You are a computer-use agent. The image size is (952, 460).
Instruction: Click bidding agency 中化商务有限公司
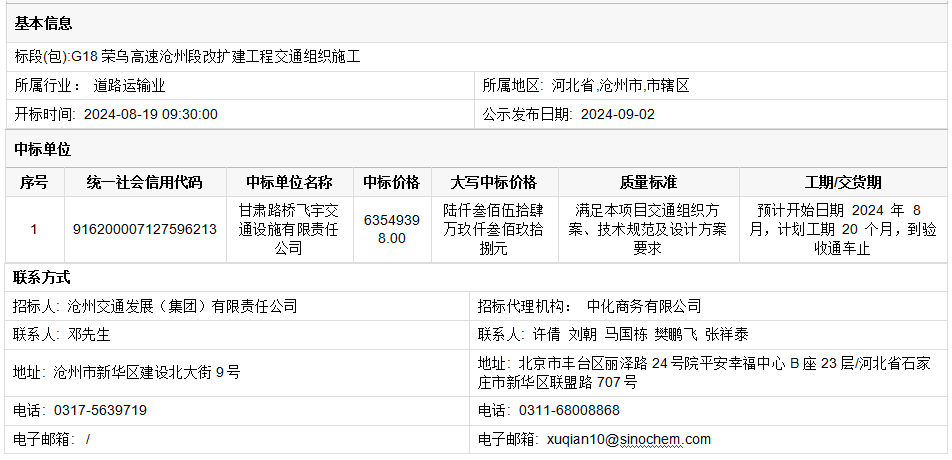(644, 306)
